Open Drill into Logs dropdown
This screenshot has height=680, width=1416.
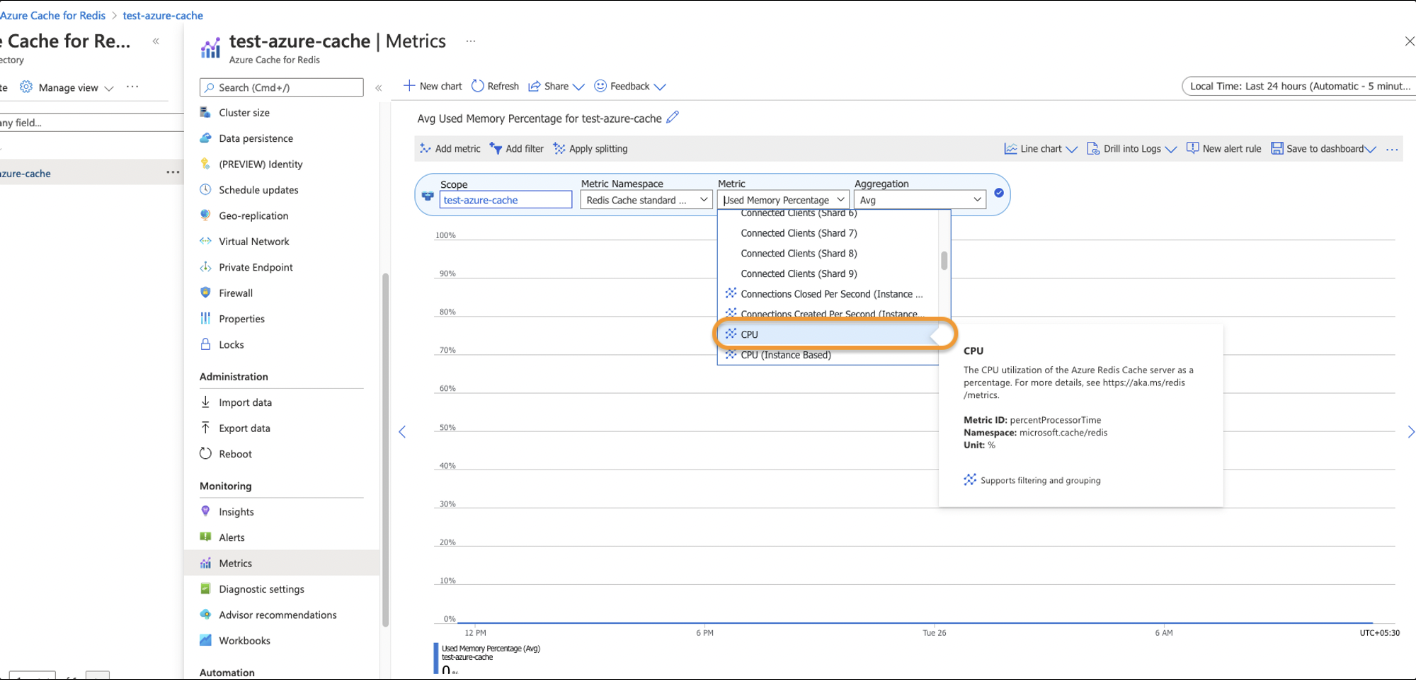tap(1132, 149)
